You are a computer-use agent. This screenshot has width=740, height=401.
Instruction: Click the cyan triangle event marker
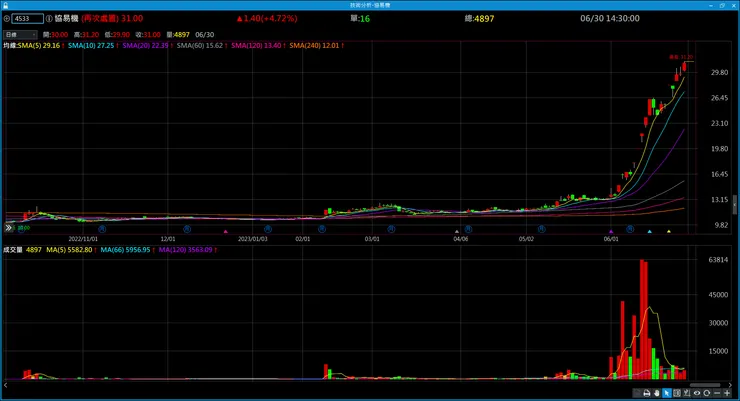point(649,232)
